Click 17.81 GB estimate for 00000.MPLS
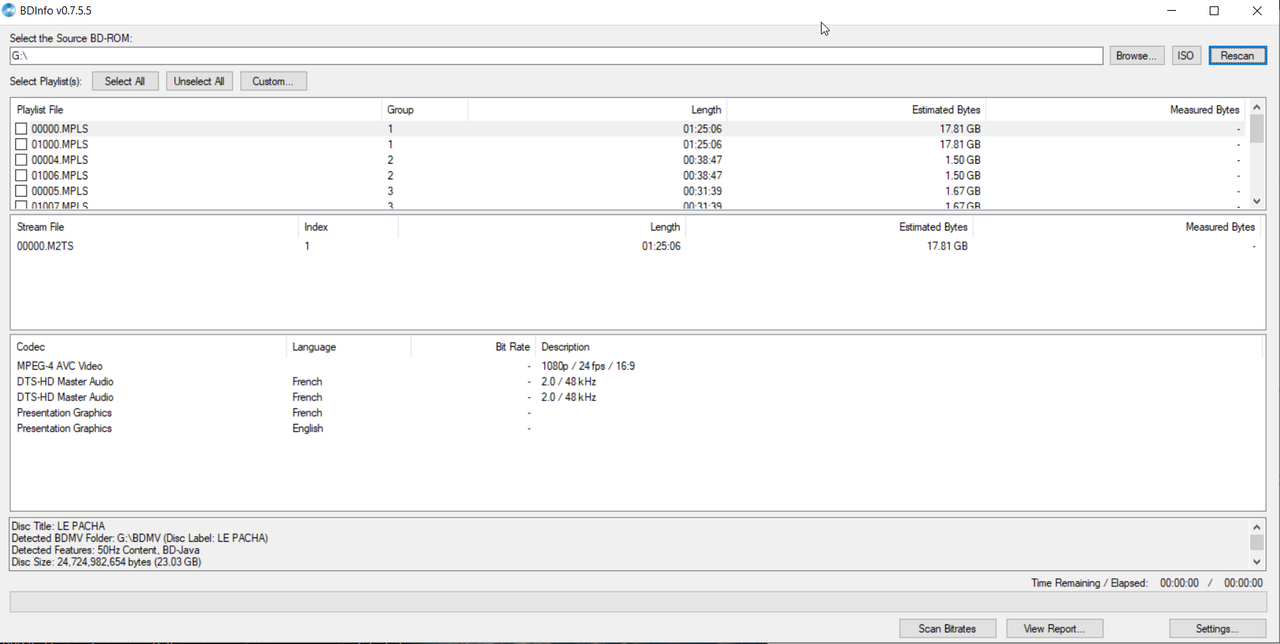Image resolution: width=1280 pixels, height=644 pixels. pyautogui.click(x=960, y=129)
